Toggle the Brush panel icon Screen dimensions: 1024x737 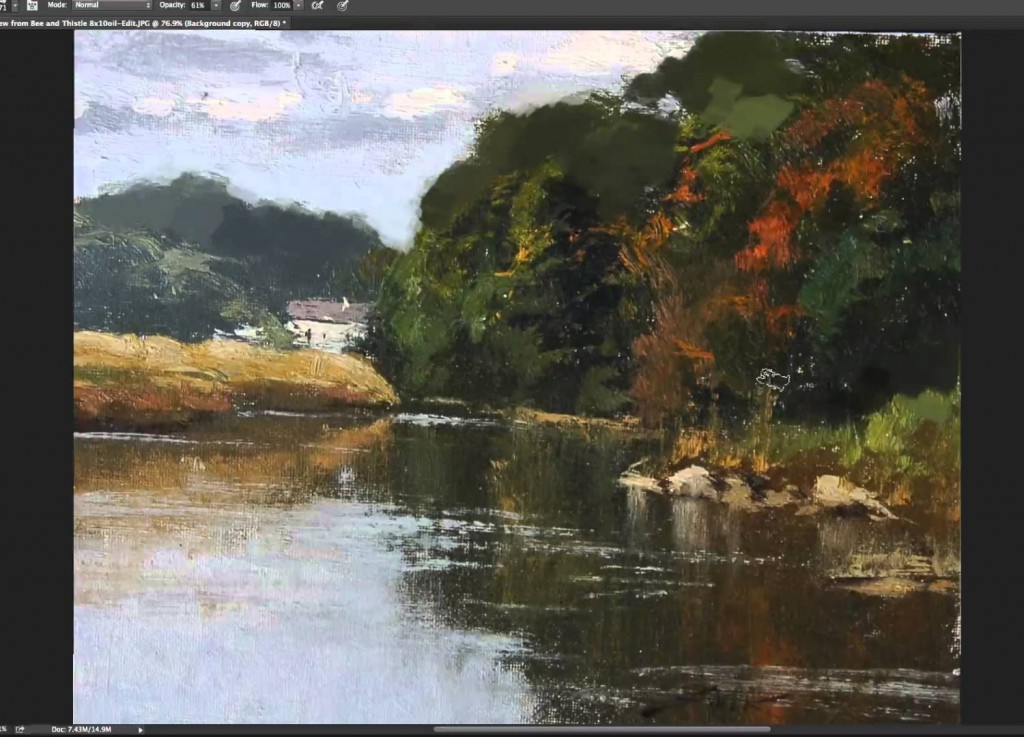point(32,5)
